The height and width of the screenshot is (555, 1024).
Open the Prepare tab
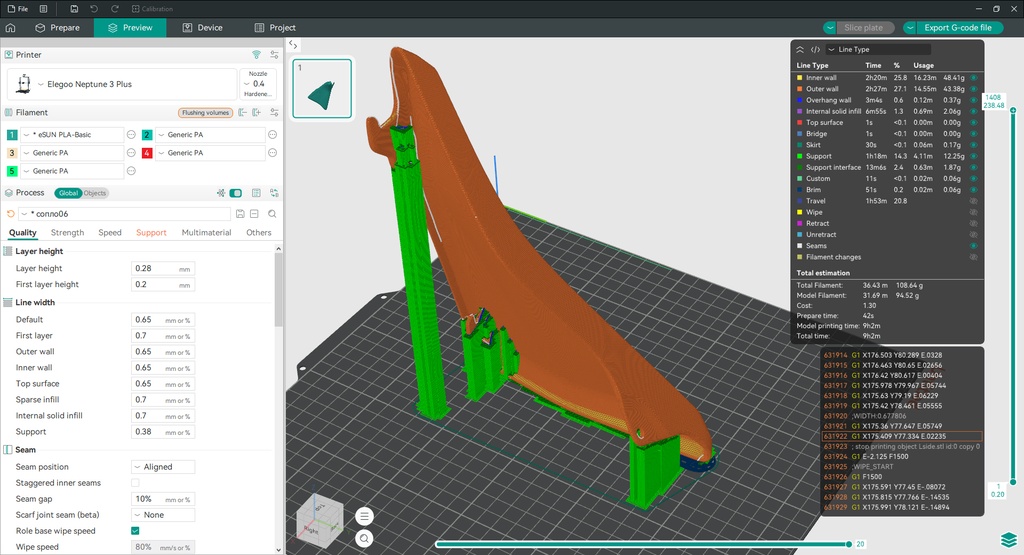(x=58, y=27)
